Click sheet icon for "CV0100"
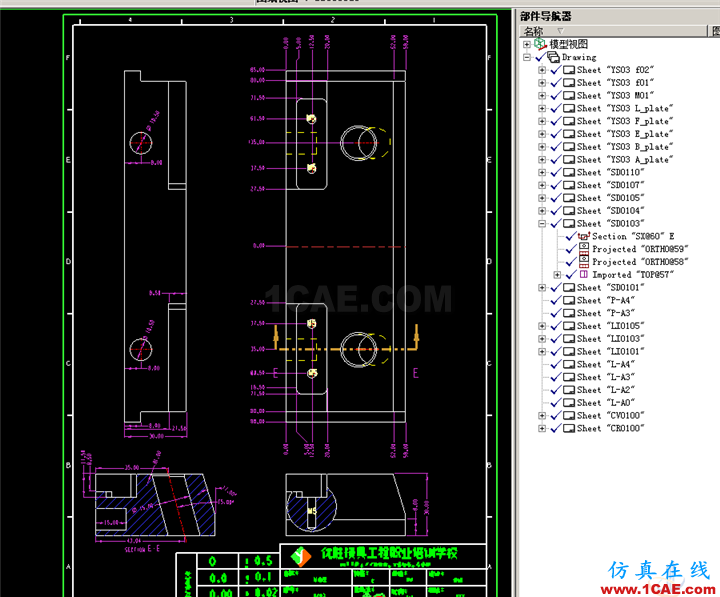Image resolution: width=720 pixels, height=597 pixels. point(569,416)
